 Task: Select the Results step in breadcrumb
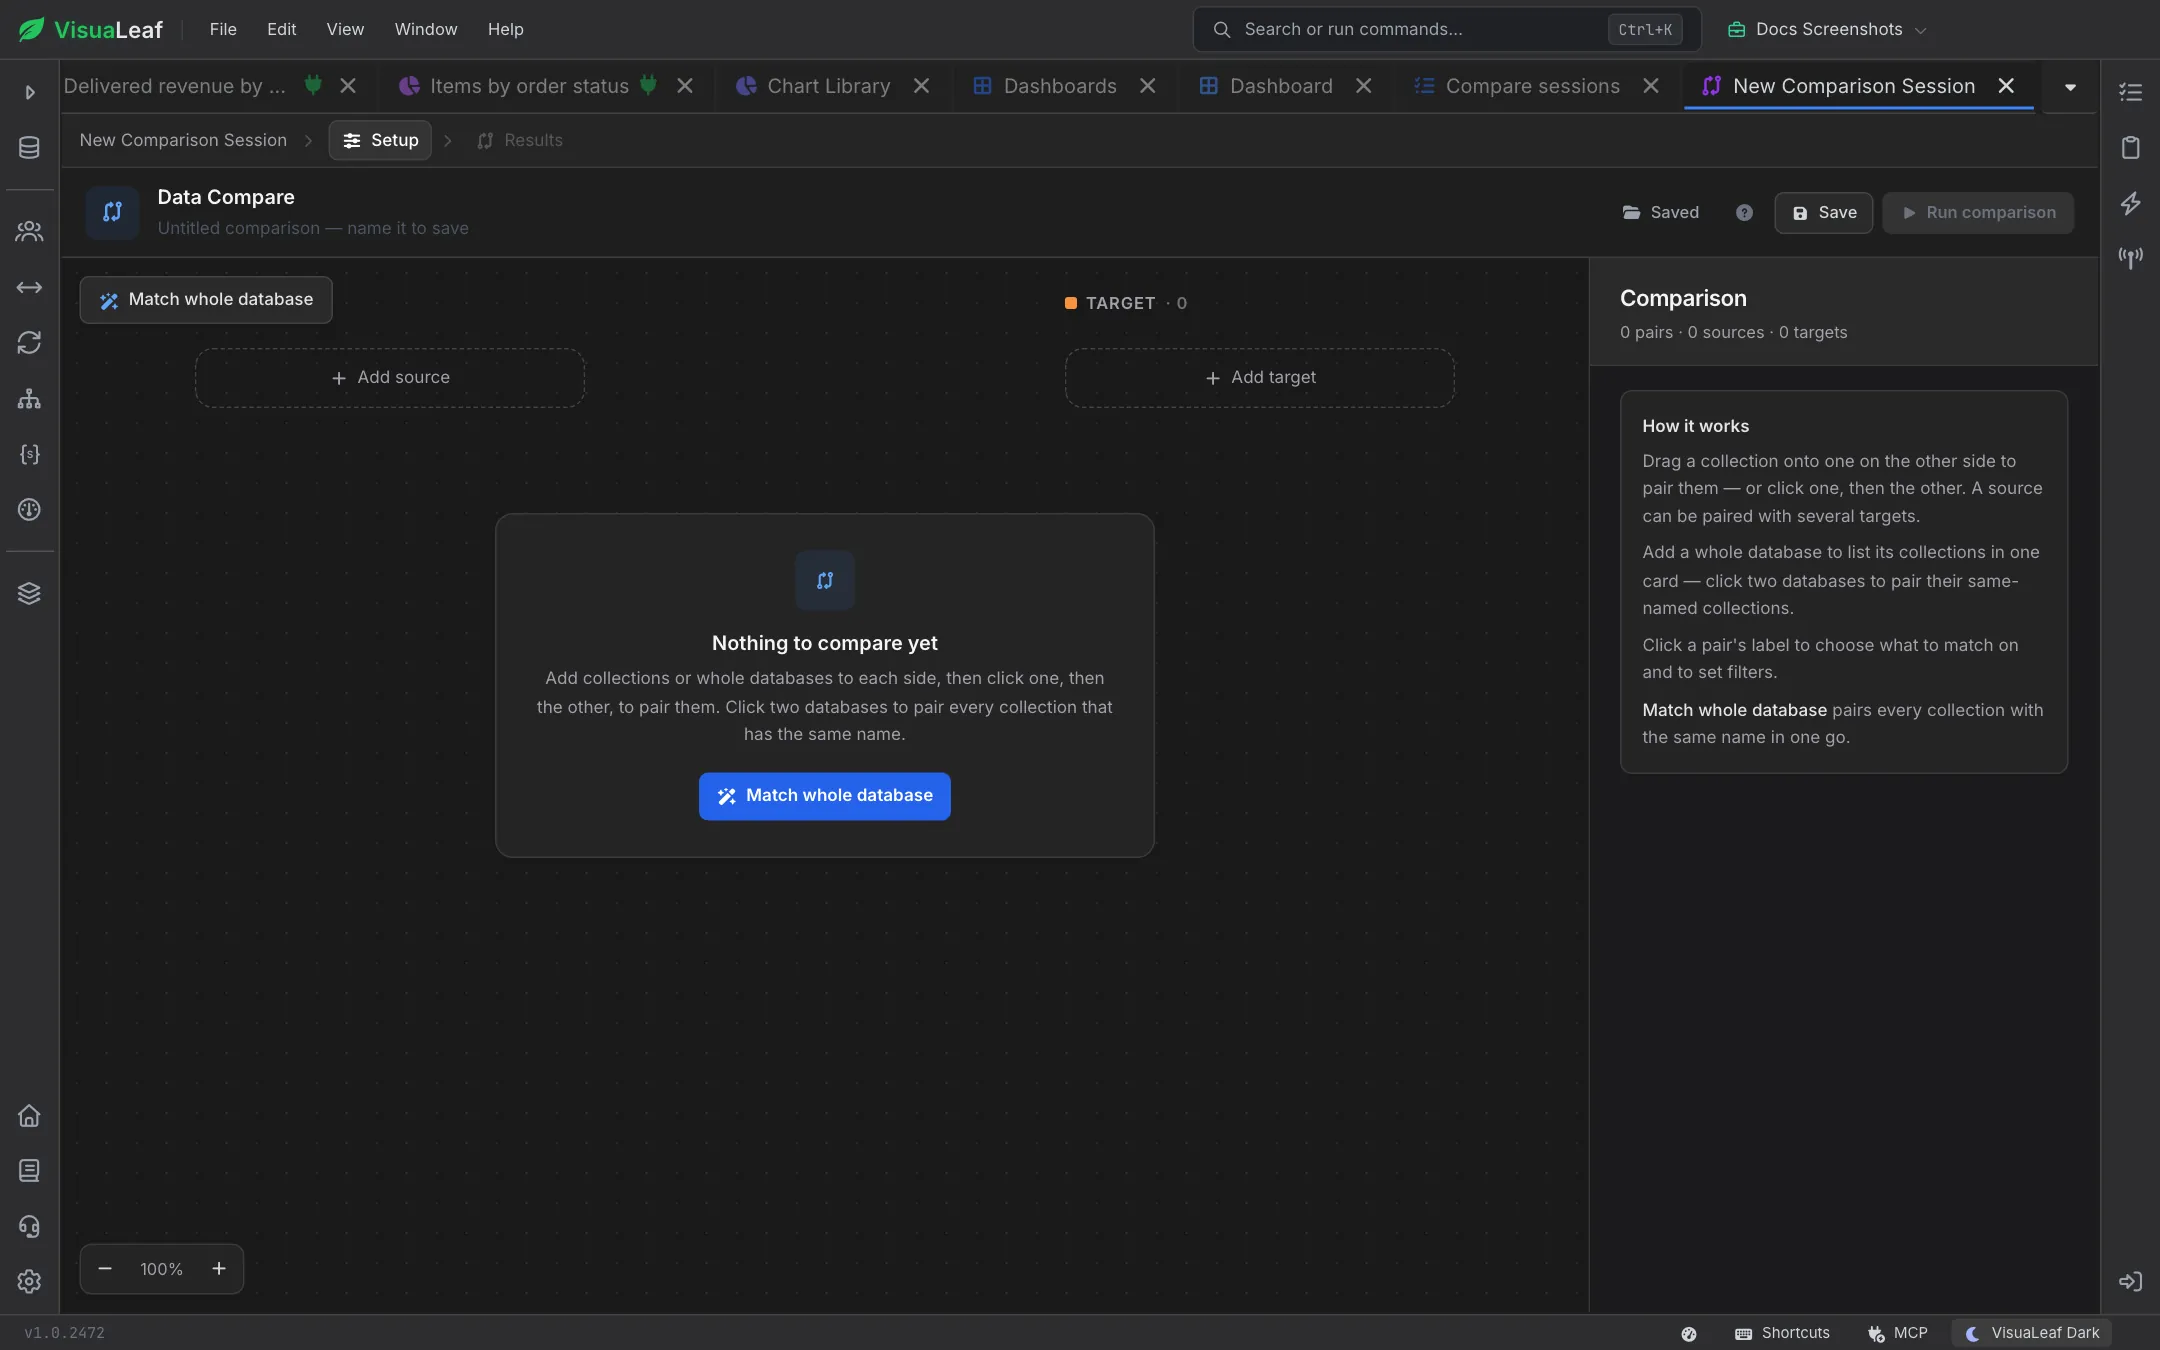pyautogui.click(x=520, y=140)
